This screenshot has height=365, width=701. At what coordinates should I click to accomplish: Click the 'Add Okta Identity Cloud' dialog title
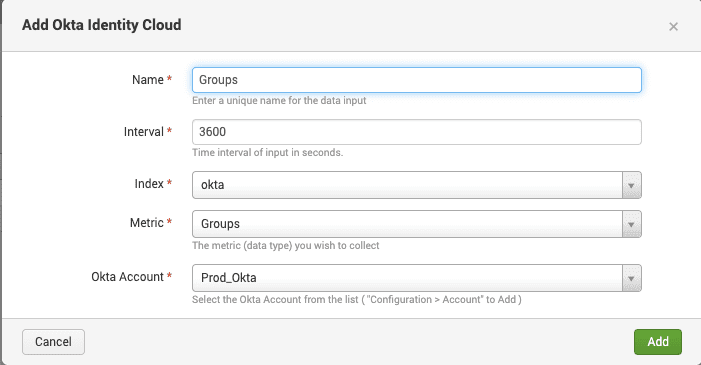101,25
